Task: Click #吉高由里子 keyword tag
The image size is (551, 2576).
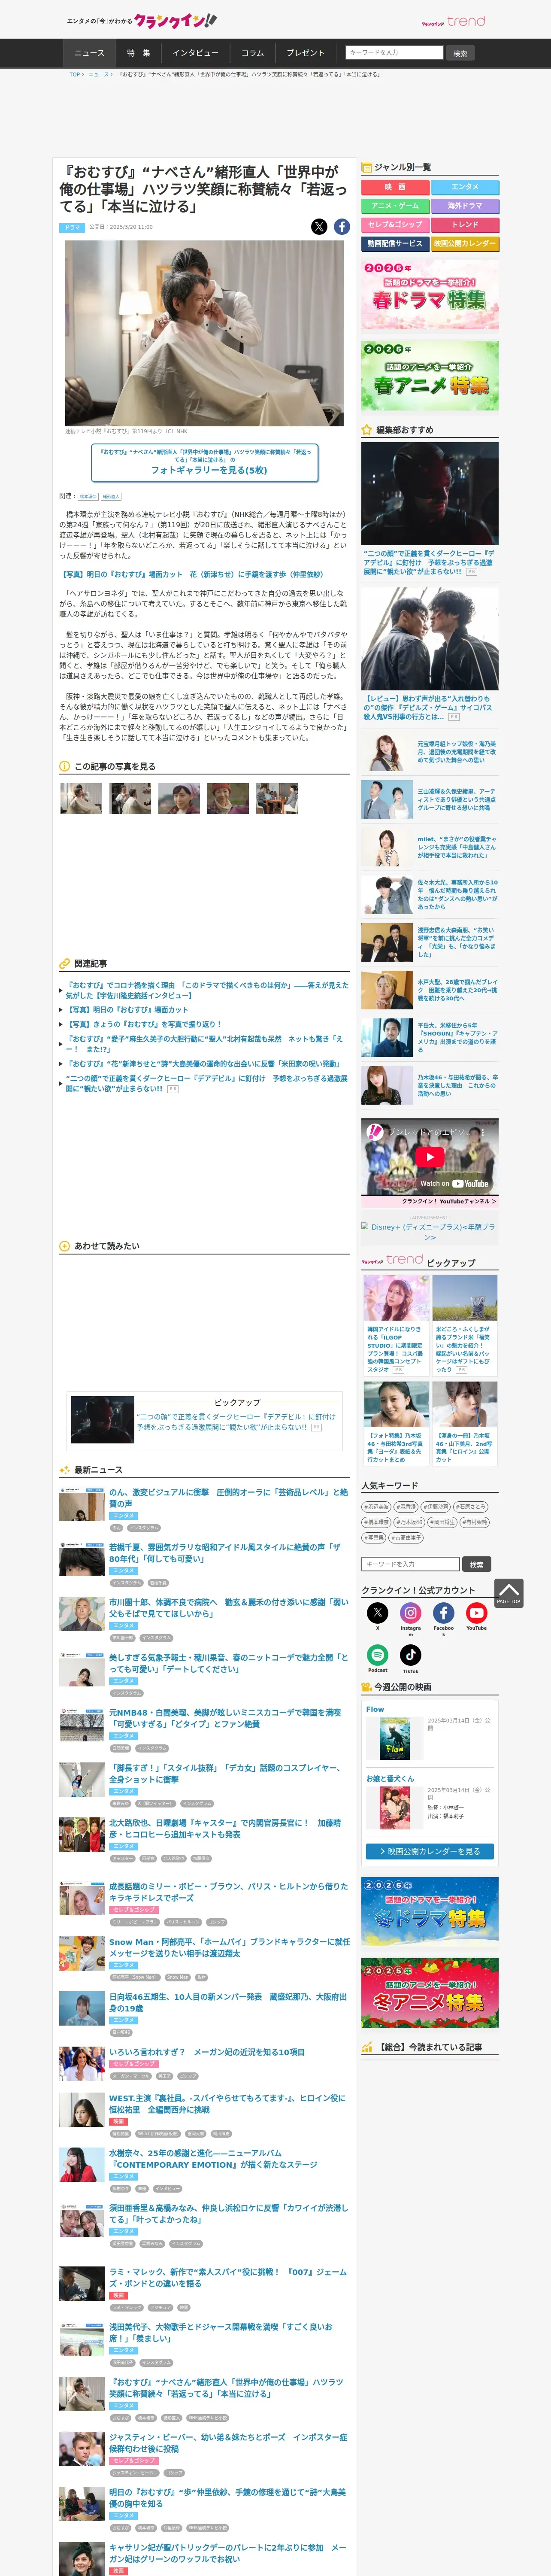Action: click(x=405, y=1538)
